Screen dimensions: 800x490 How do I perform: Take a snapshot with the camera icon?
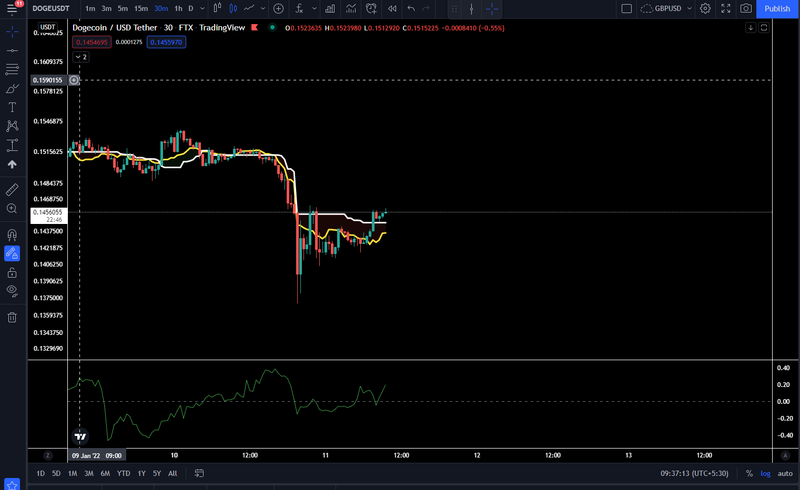point(746,8)
